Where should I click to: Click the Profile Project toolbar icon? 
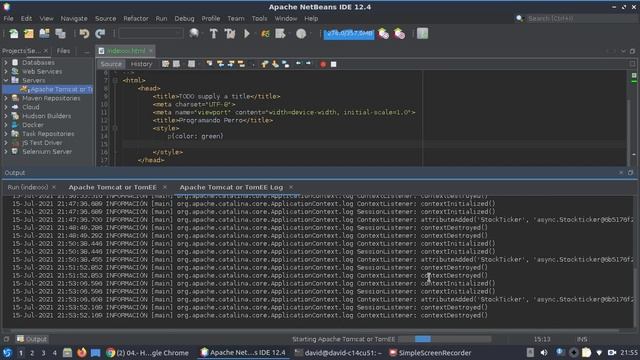(280, 34)
